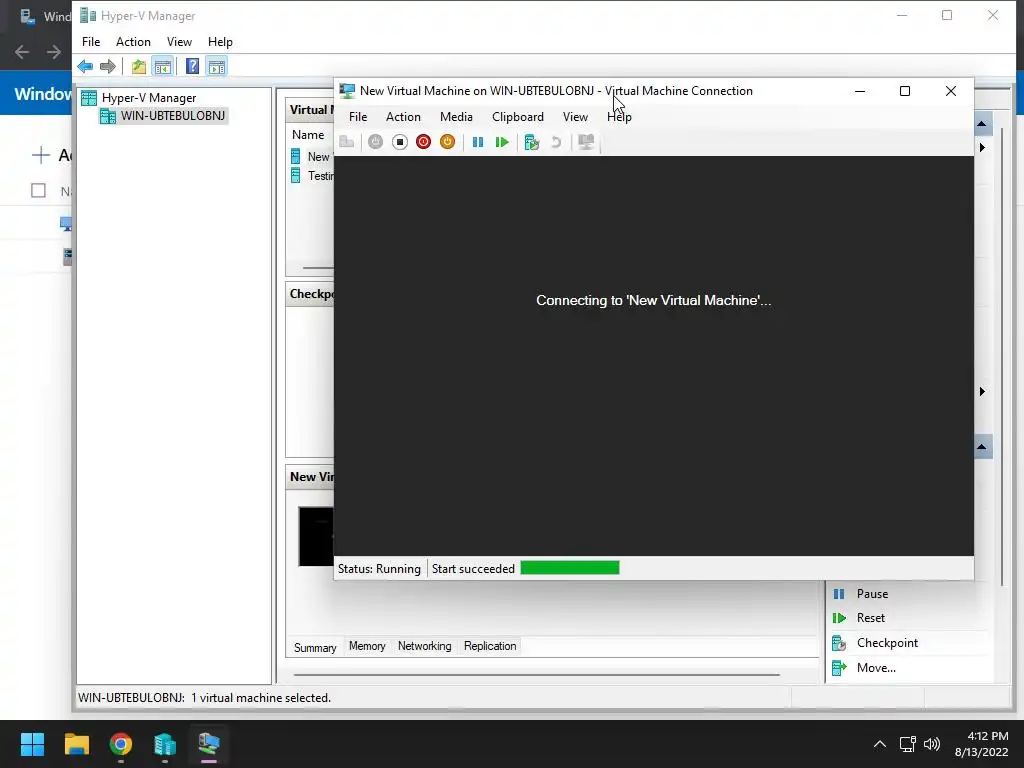Click the Revert undo arrow icon
1024x768 pixels.
click(x=556, y=142)
